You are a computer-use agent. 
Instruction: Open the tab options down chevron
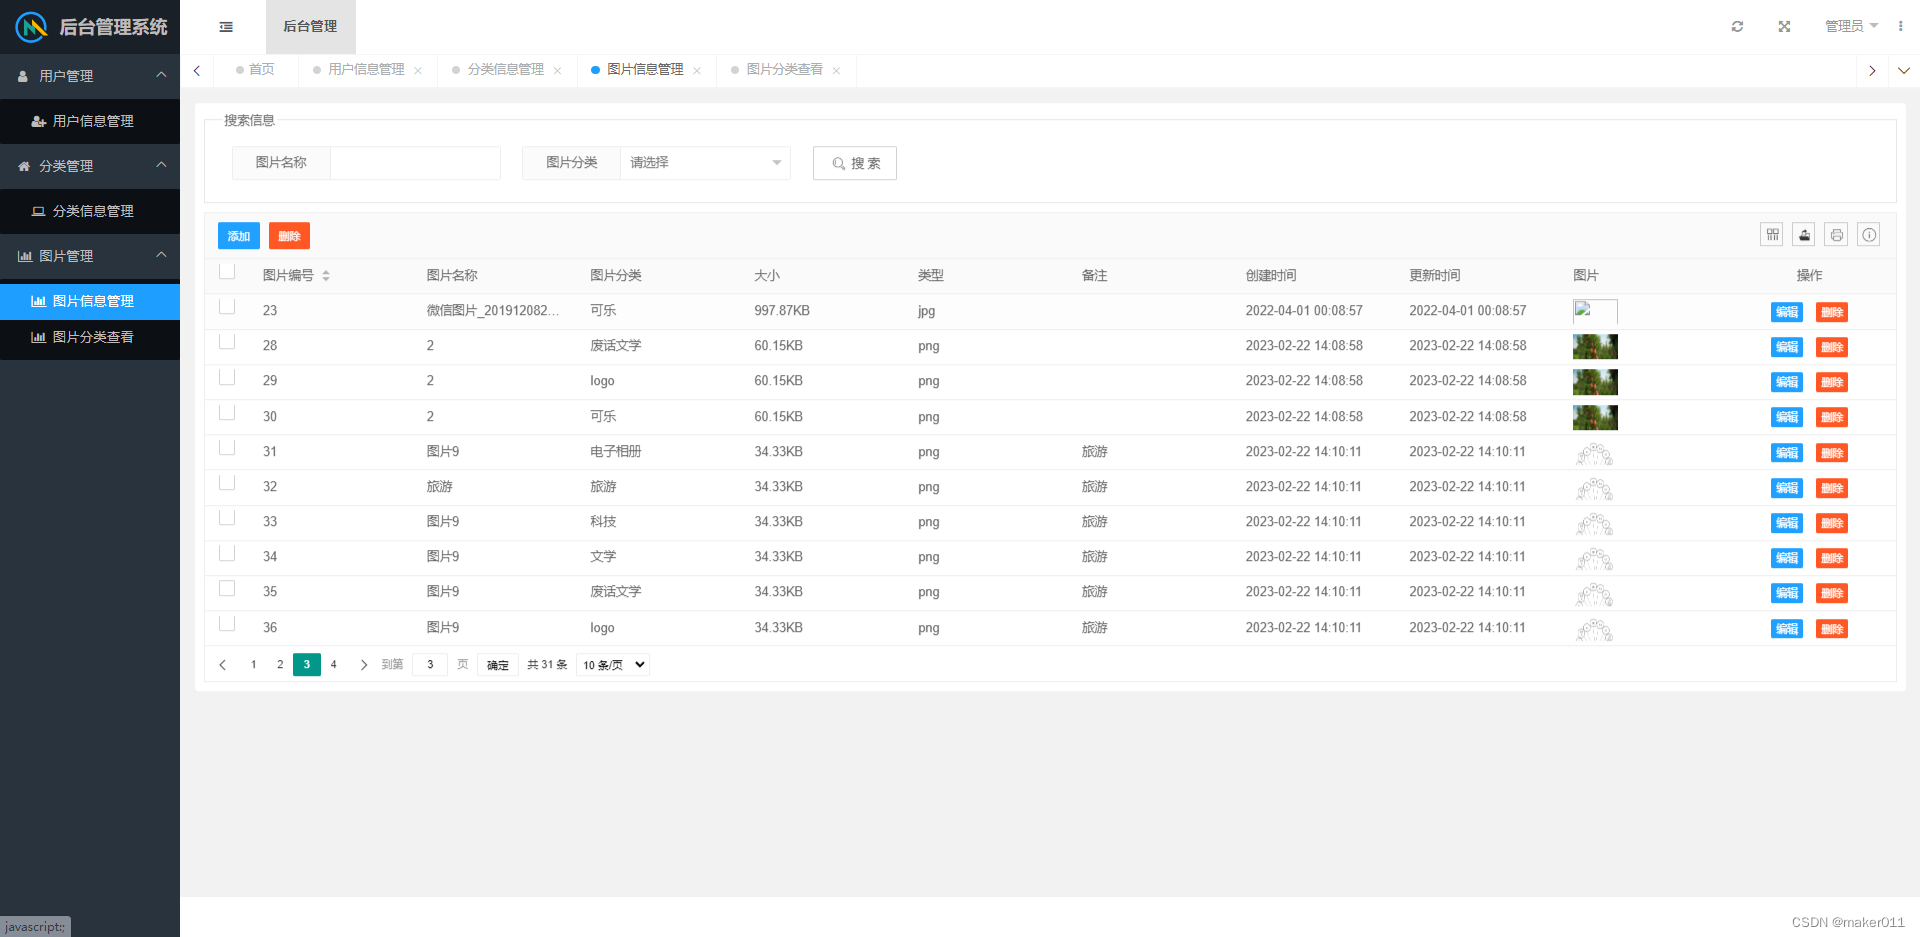pos(1903,71)
